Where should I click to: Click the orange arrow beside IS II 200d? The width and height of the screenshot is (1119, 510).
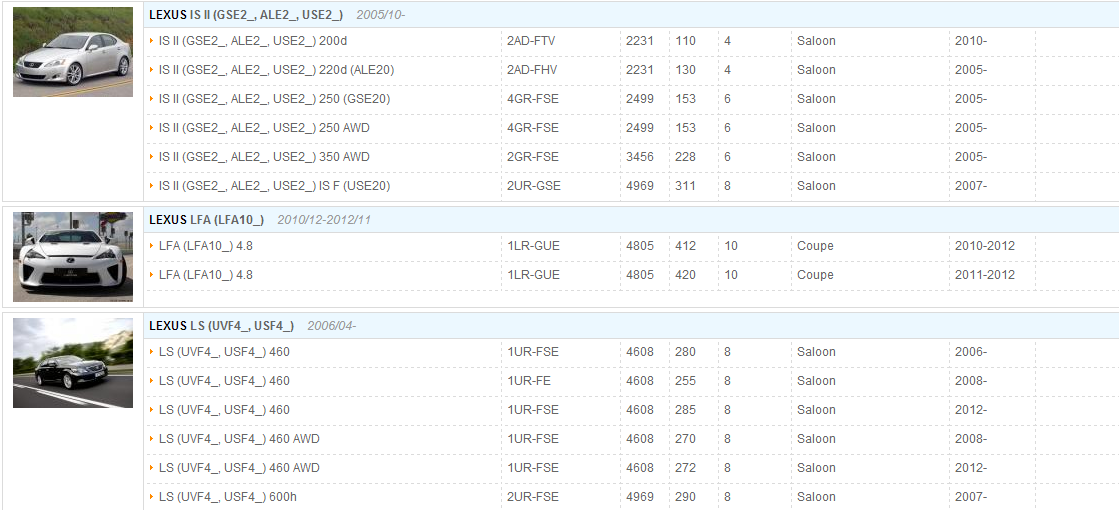pos(152,41)
